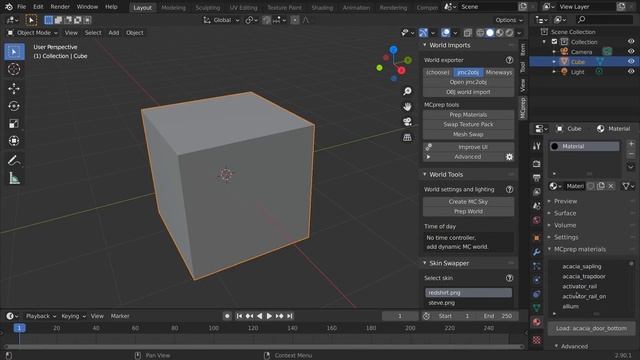Click the End frame 250 field
640x360 pixels.
pos(497,316)
